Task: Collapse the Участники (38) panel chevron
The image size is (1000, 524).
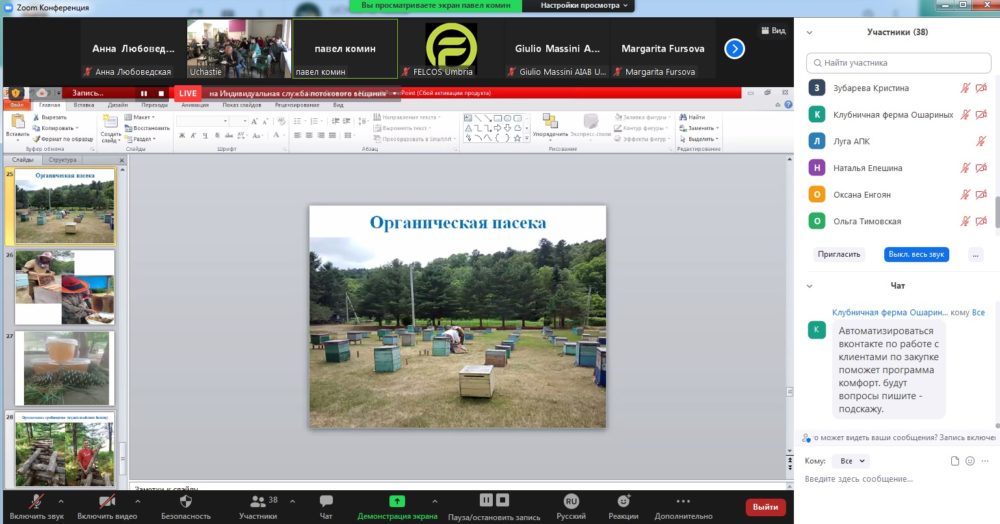Action: [809, 33]
